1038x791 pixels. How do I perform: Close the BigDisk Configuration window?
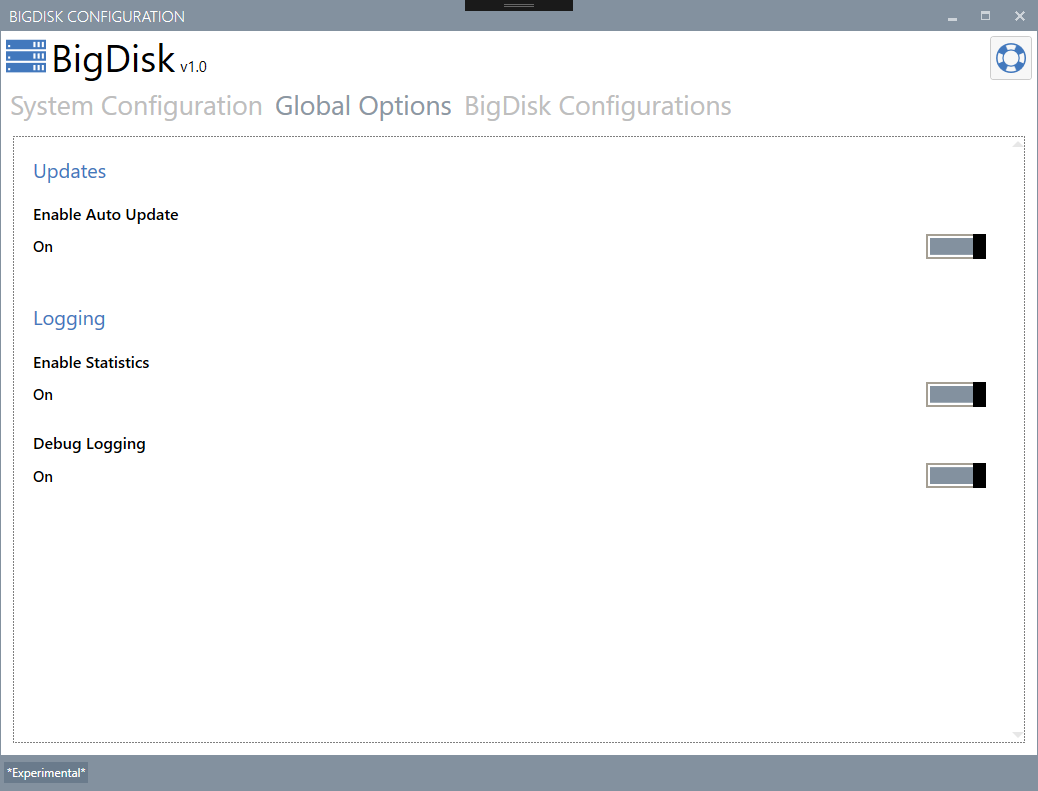(x=1019, y=16)
